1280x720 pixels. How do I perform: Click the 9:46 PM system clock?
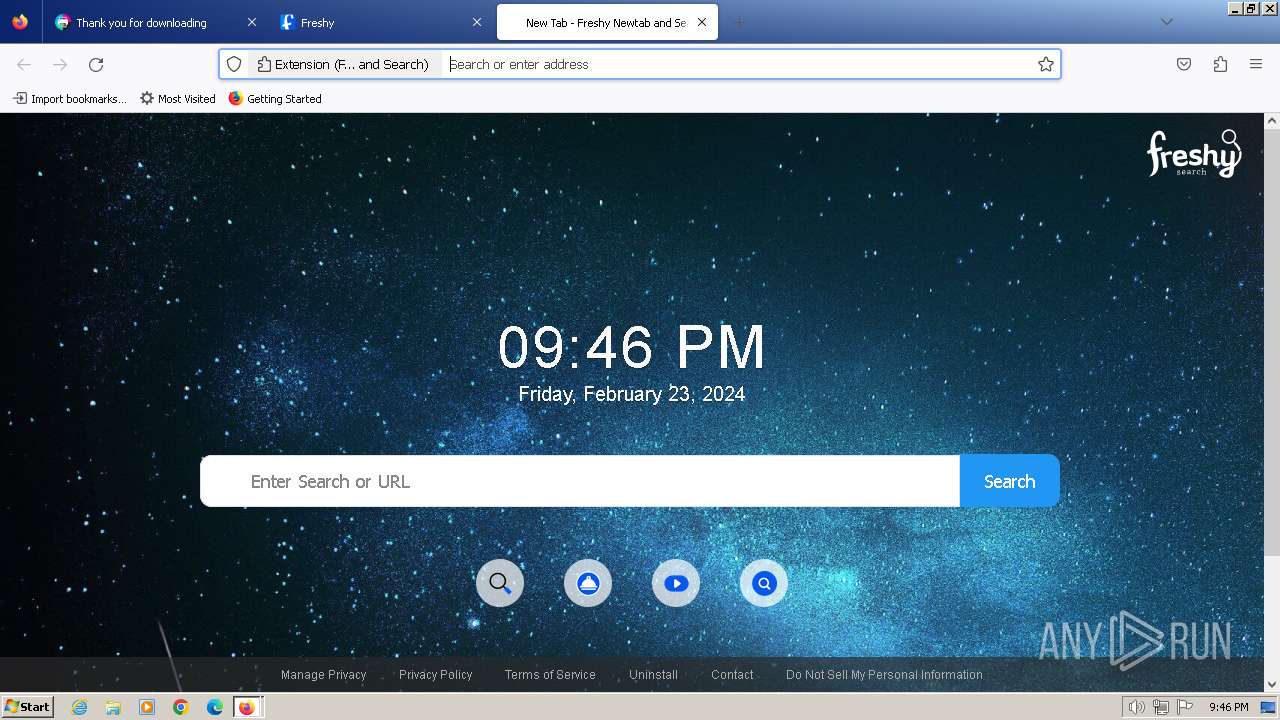[1229, 707]
